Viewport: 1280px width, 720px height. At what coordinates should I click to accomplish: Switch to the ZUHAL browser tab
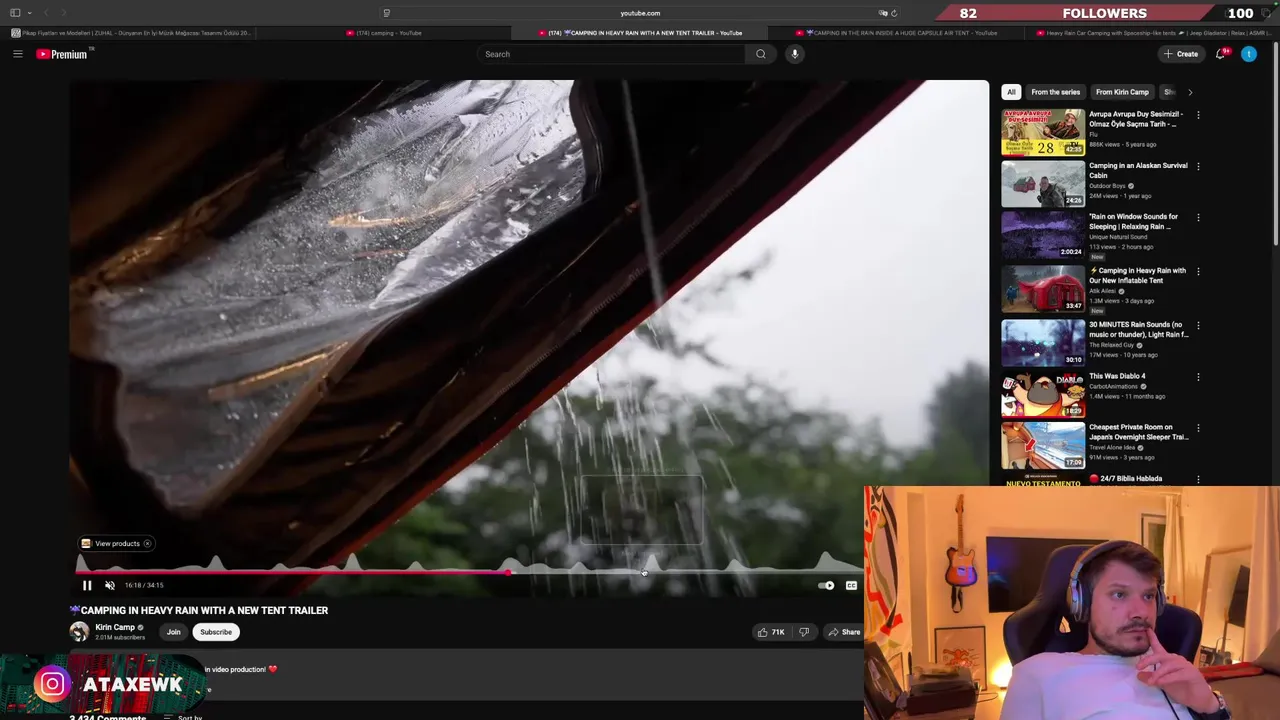point(130,33)
